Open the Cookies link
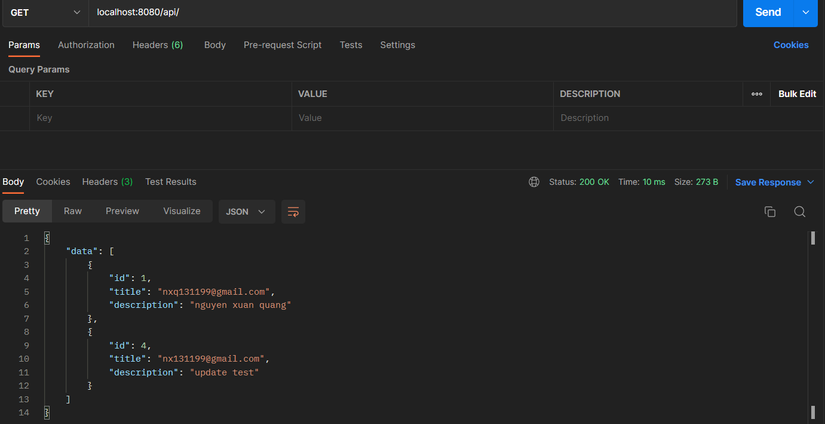This screenshot has width=825, height=424. pyautogui.click(x=791, y=45)
